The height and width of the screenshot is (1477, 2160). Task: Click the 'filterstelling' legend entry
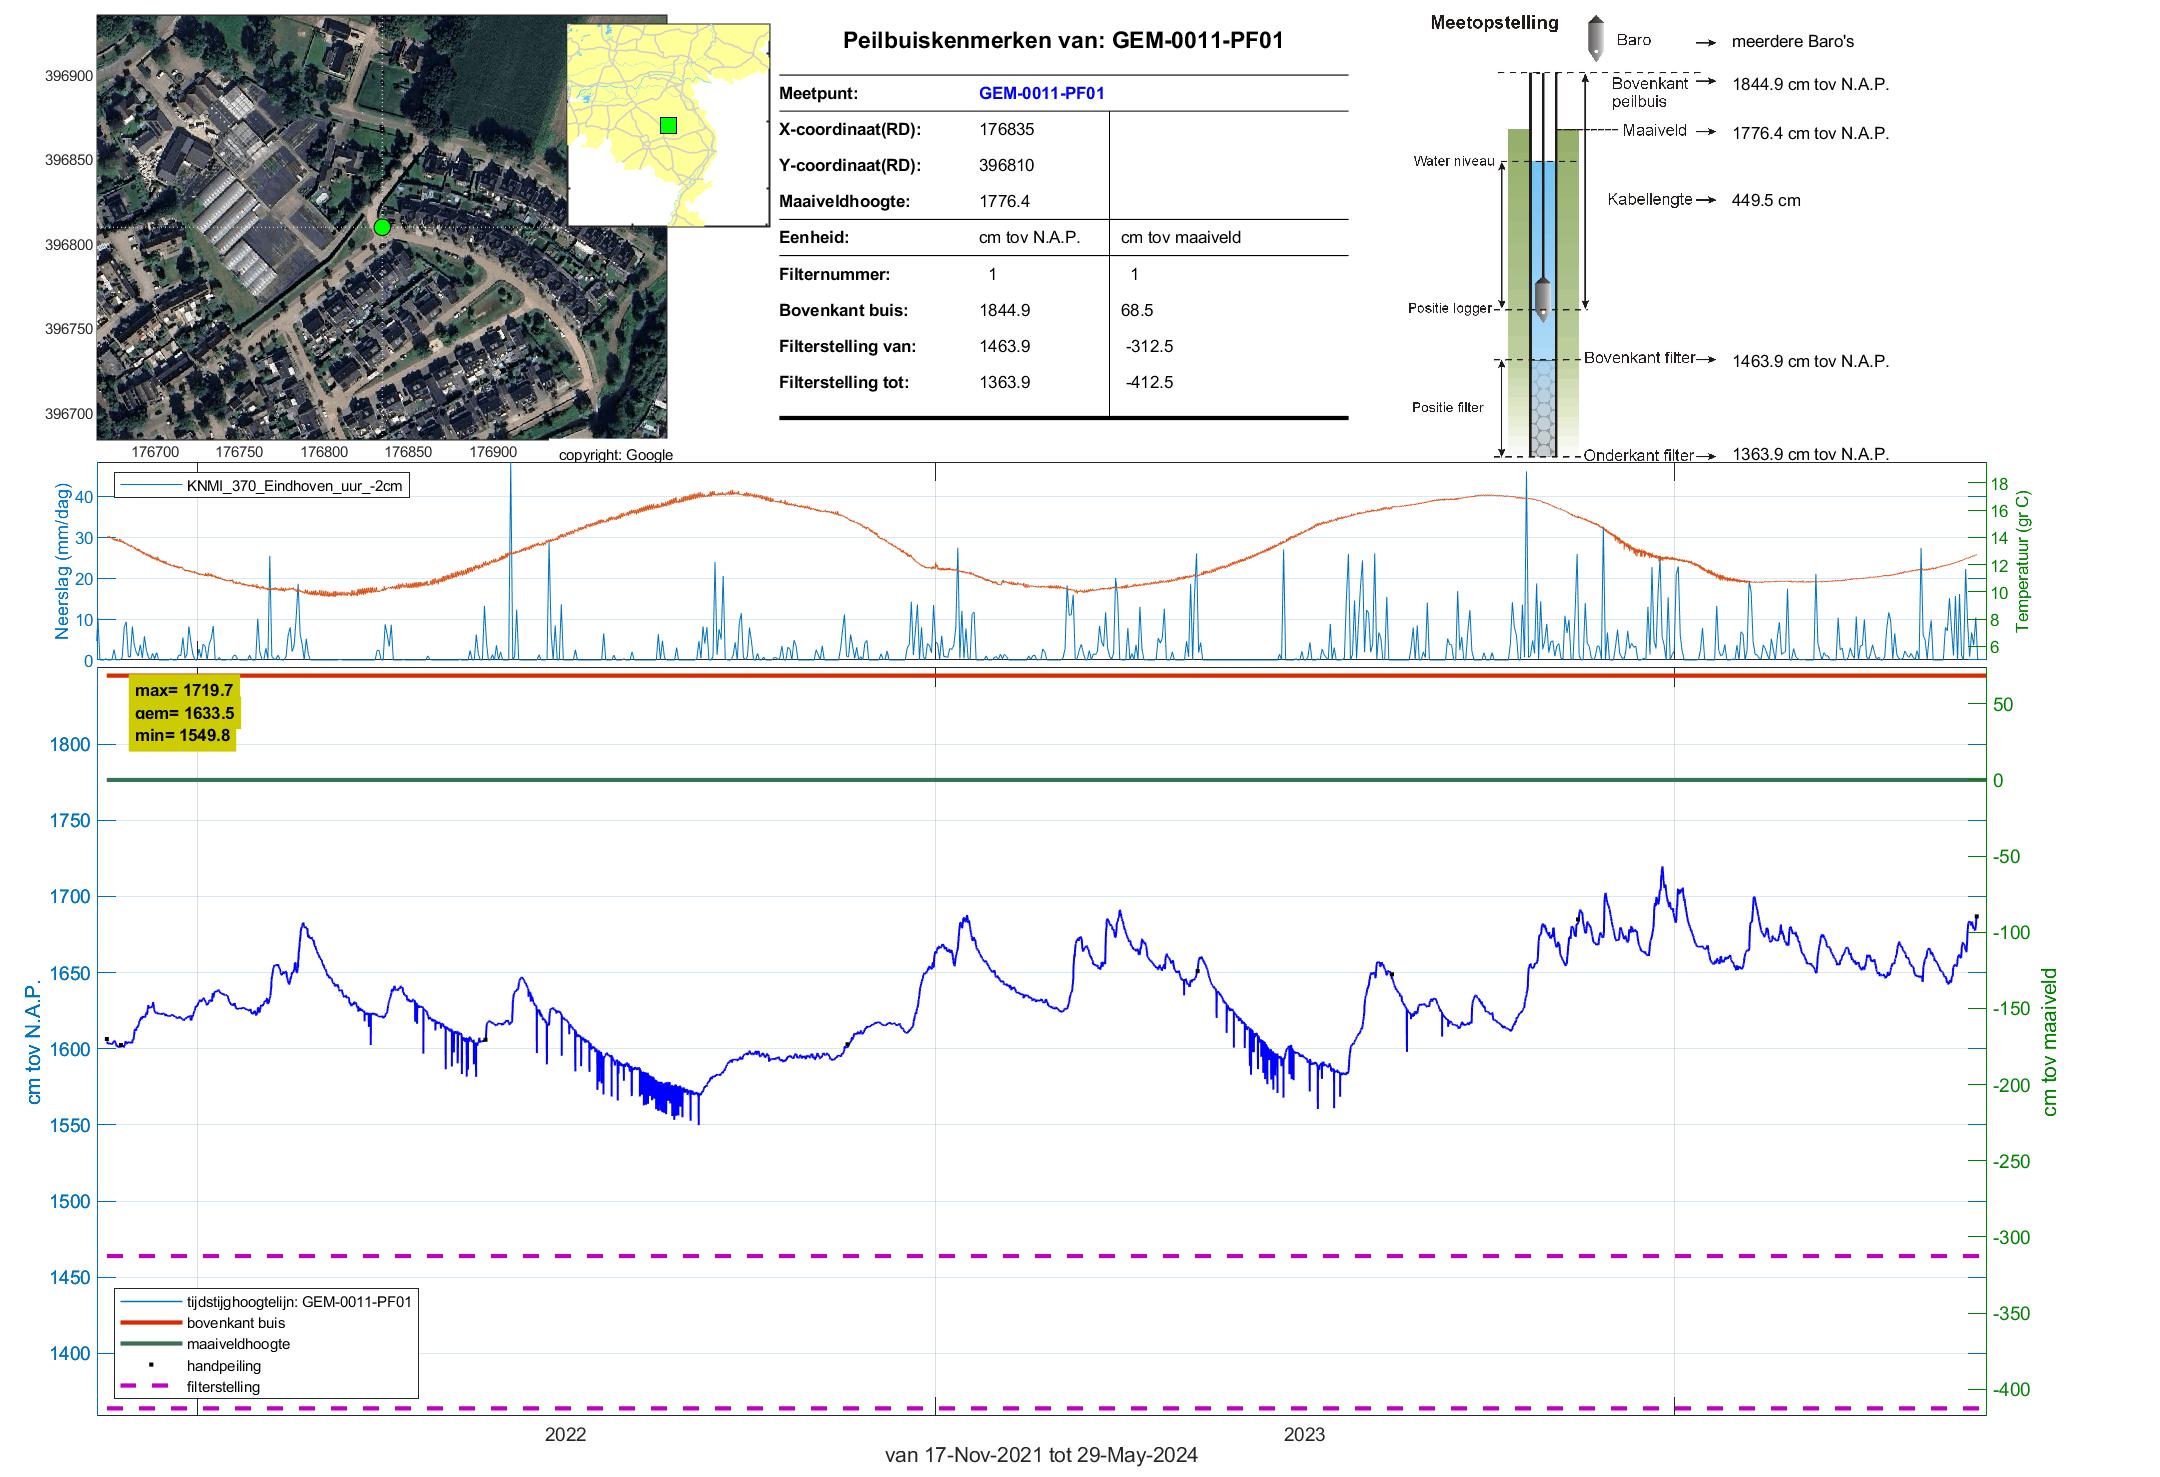click(x=190, y=1387)
